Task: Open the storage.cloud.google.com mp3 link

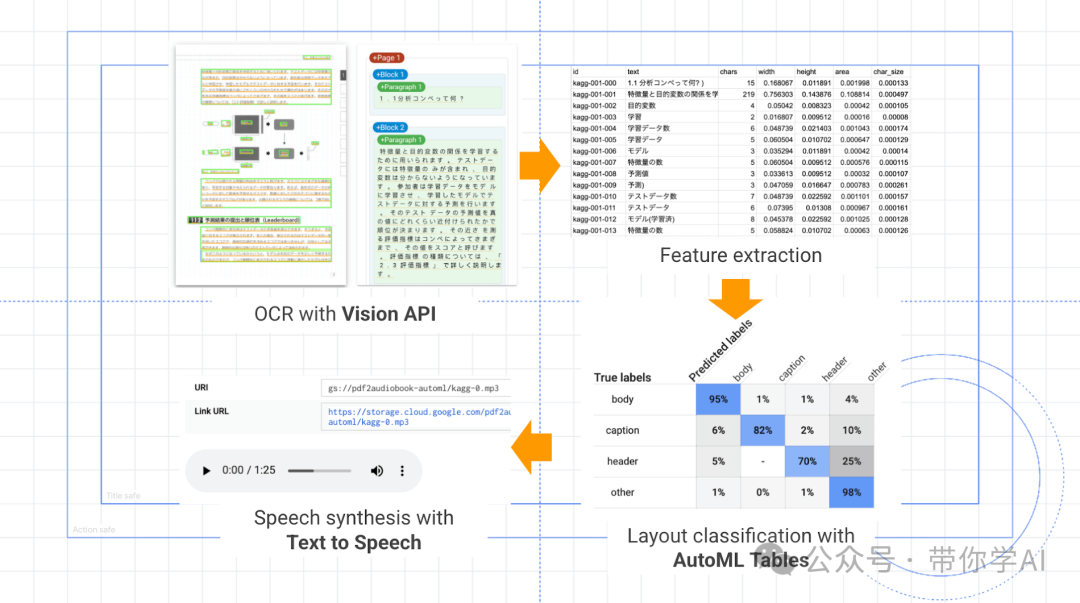Action: pos(419,417)
